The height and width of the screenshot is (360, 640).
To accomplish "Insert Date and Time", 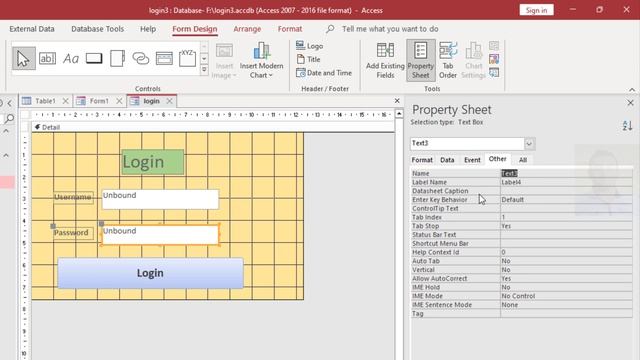I will [324, 73].
